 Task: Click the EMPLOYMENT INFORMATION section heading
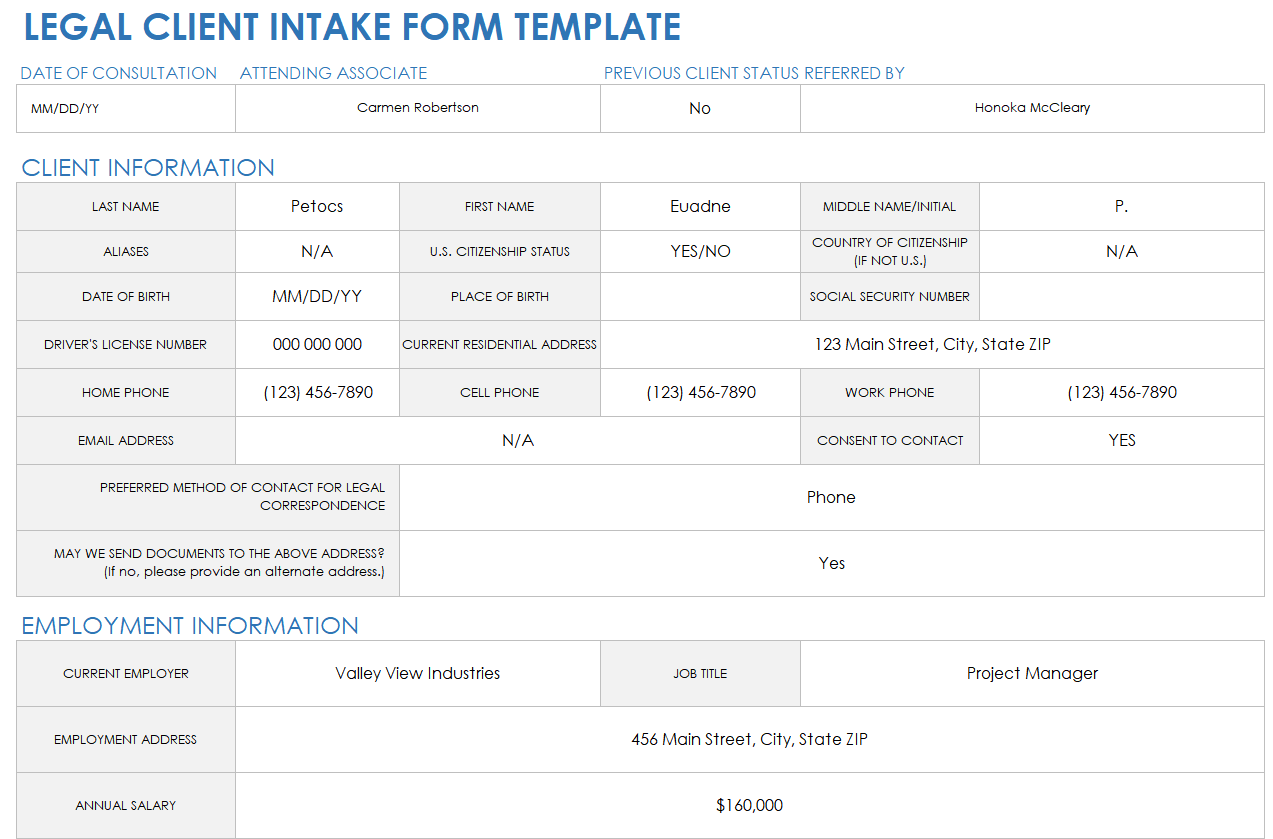point(190,626)
